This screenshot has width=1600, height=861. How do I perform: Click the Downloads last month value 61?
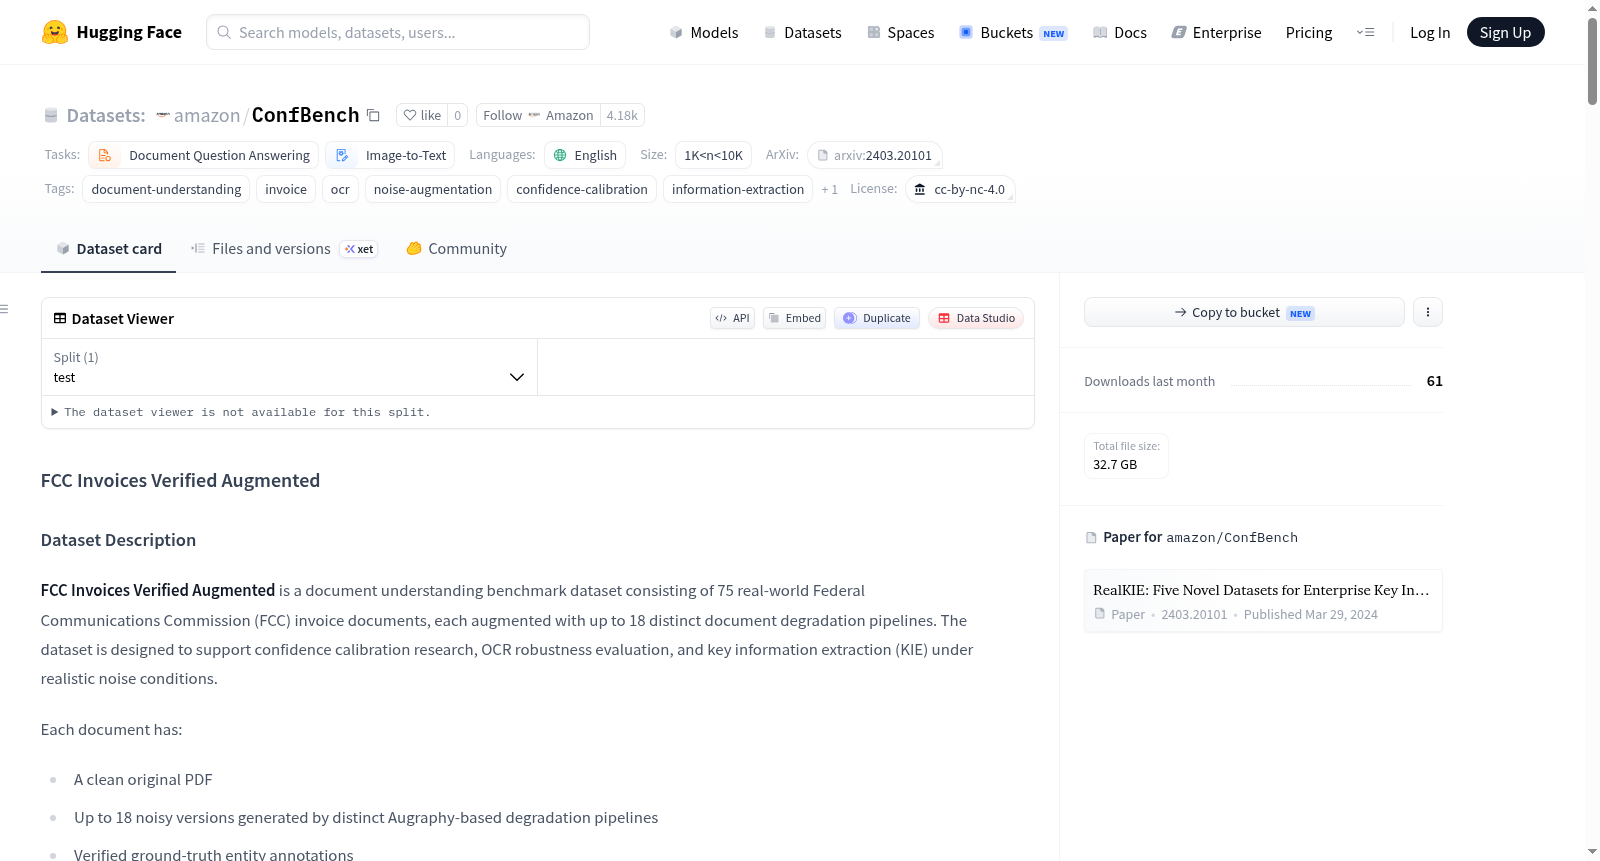1434,381
